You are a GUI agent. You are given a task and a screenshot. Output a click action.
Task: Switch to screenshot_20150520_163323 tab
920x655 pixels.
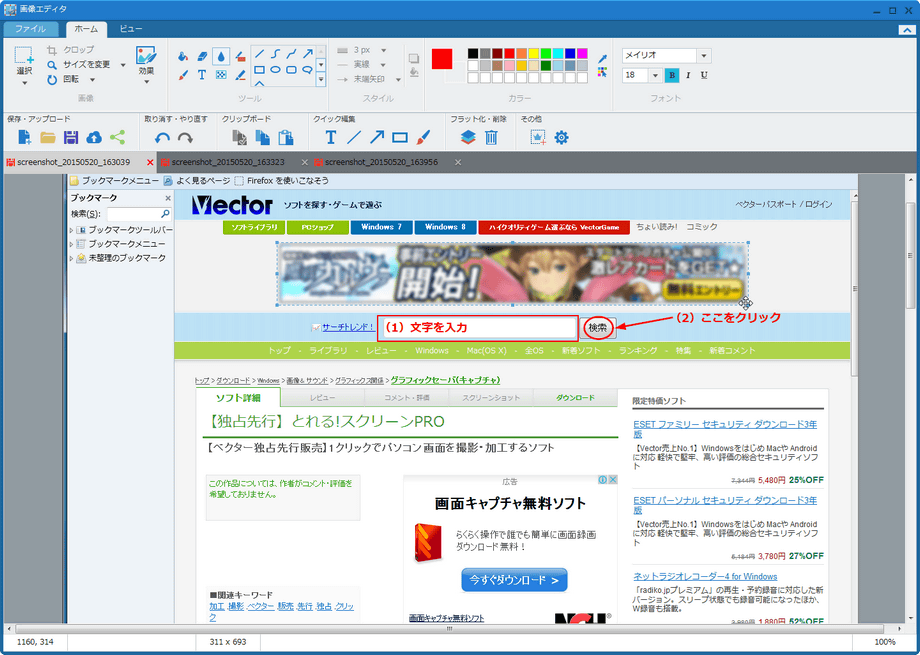(x=228, y=162)
